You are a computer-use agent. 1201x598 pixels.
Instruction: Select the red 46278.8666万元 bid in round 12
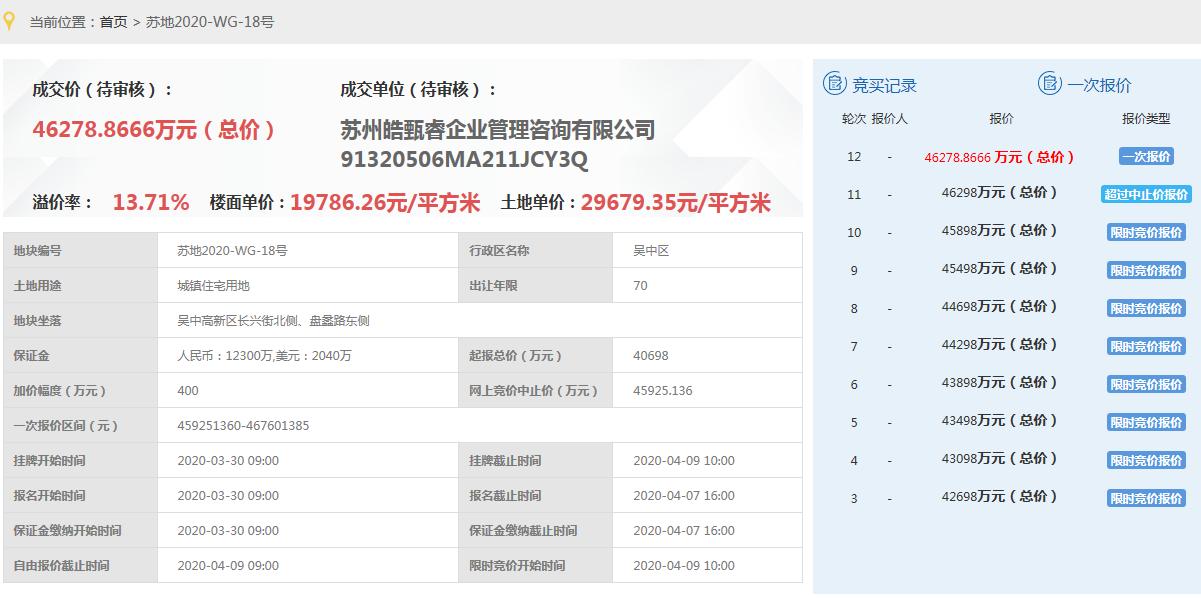pyautogui.click(x=1001, y=157)
